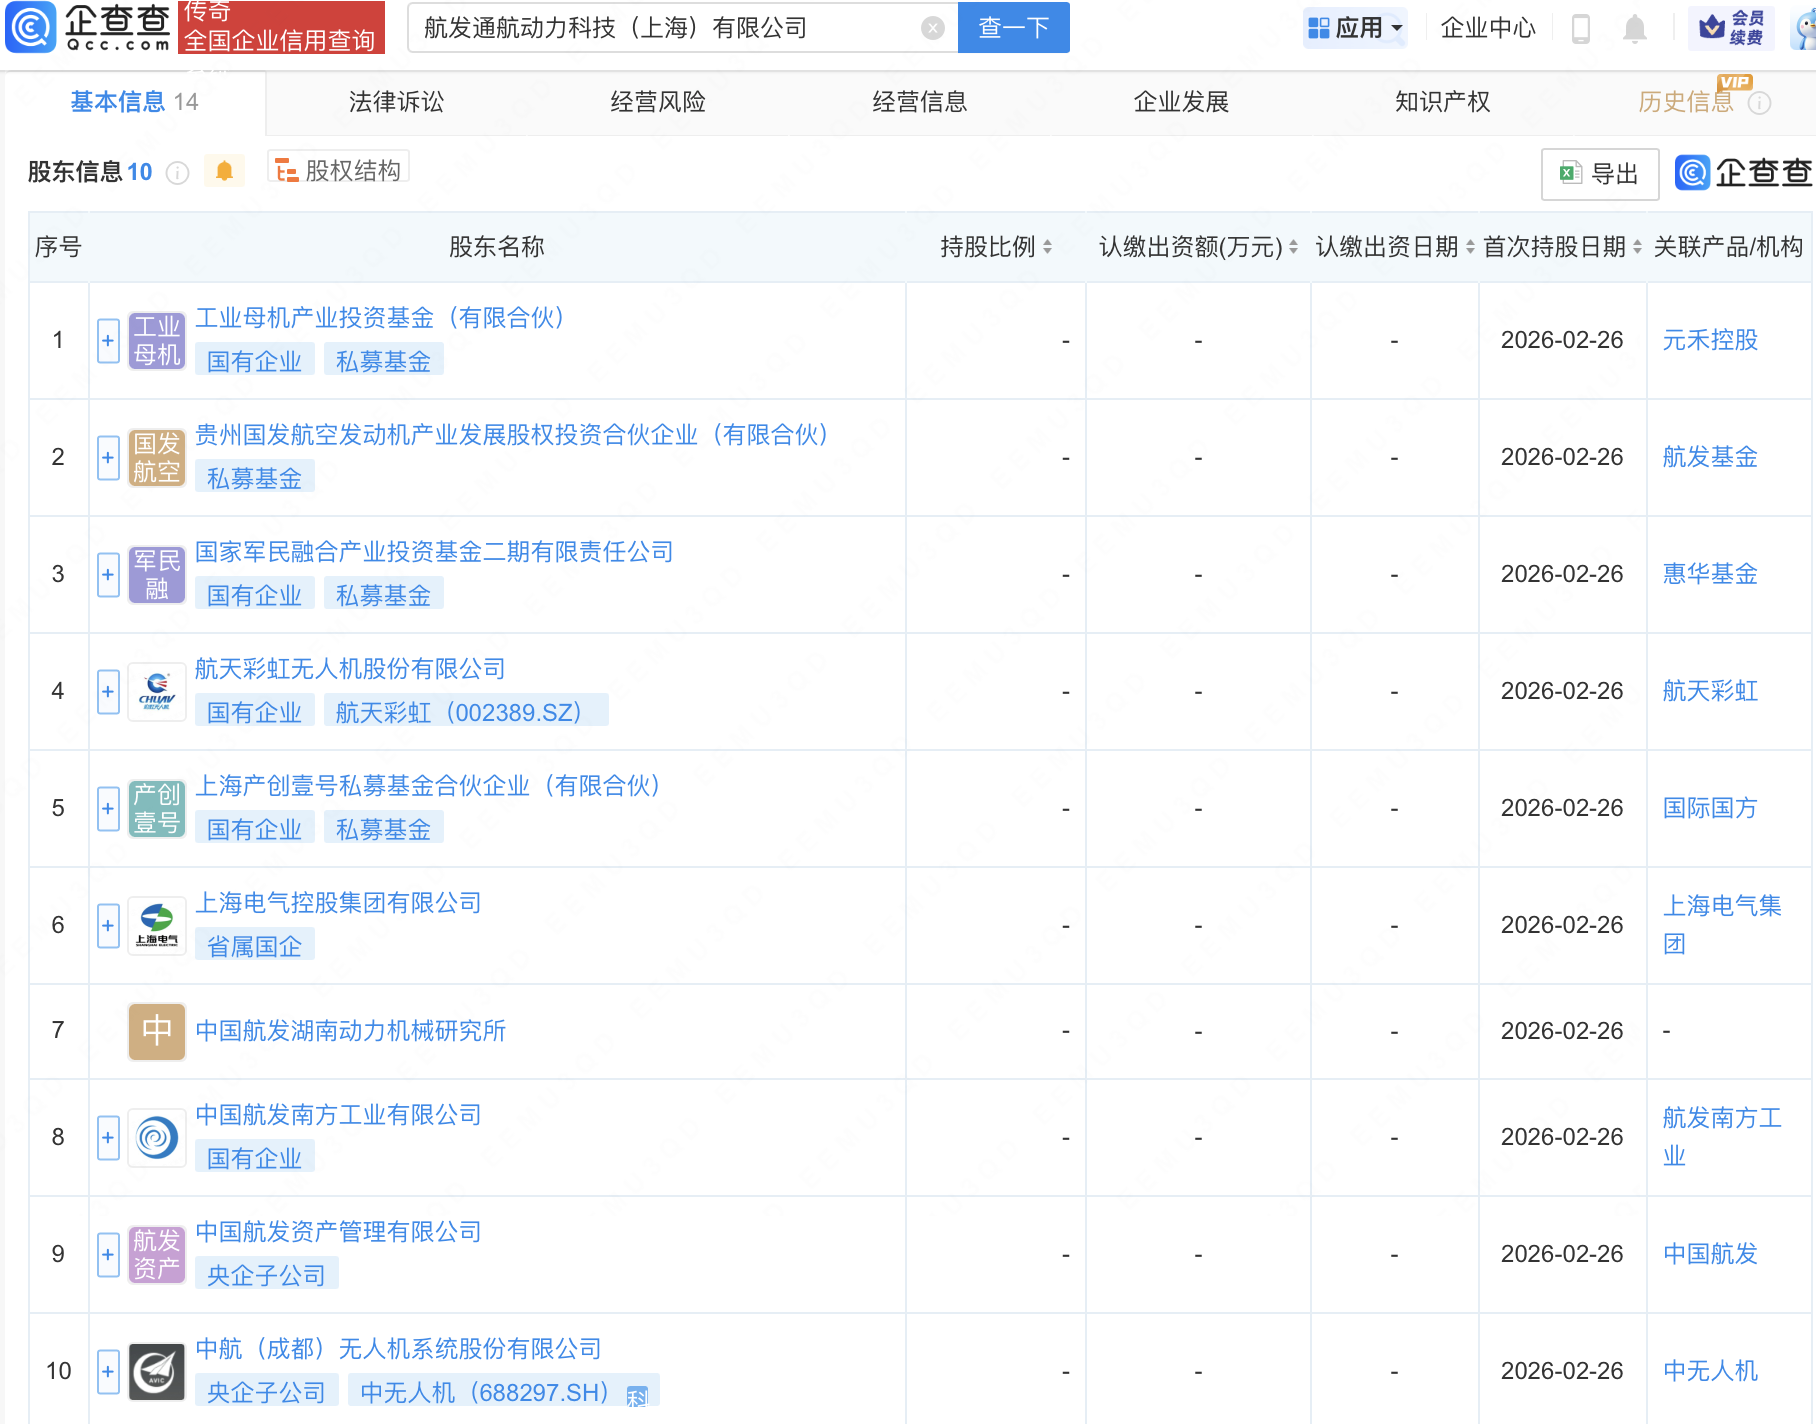
Task: Open the mobile phone app icon
Action: (x=1580, y=28)
